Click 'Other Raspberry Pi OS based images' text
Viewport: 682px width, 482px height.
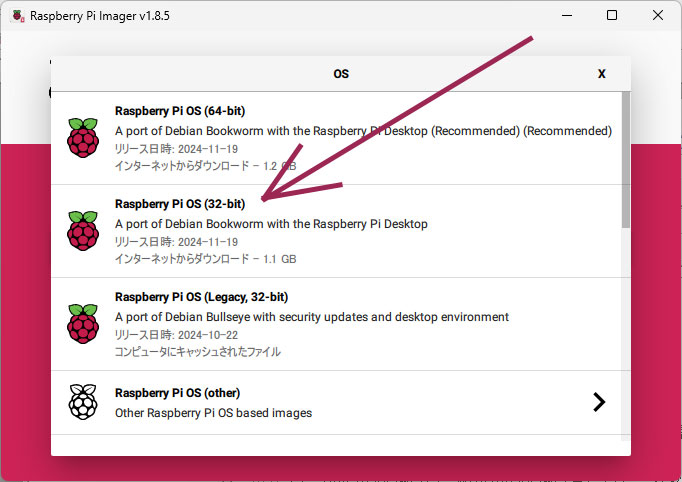pos(214,413)
